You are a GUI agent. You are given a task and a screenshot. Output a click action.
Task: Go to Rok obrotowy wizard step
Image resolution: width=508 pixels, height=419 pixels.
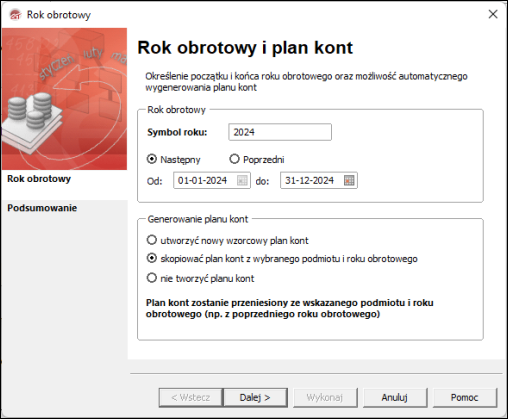[39, 179]
